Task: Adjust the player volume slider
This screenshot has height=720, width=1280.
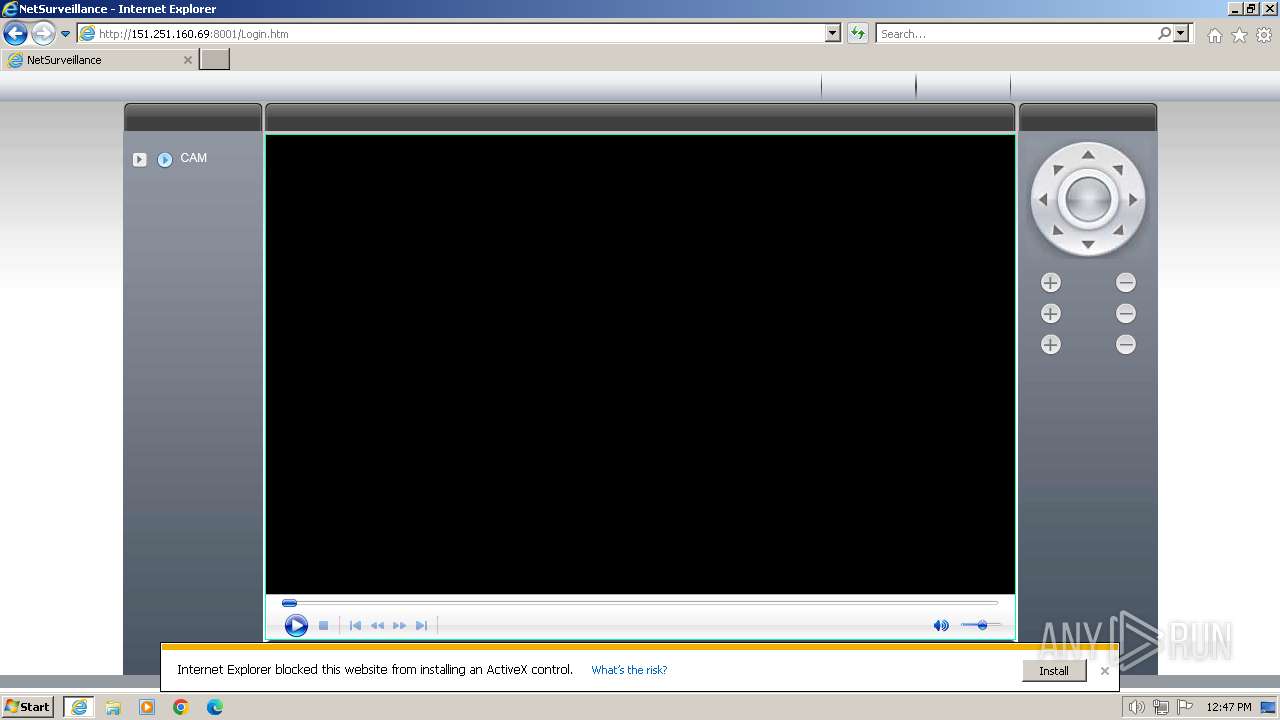Action: tap(981, 625)
